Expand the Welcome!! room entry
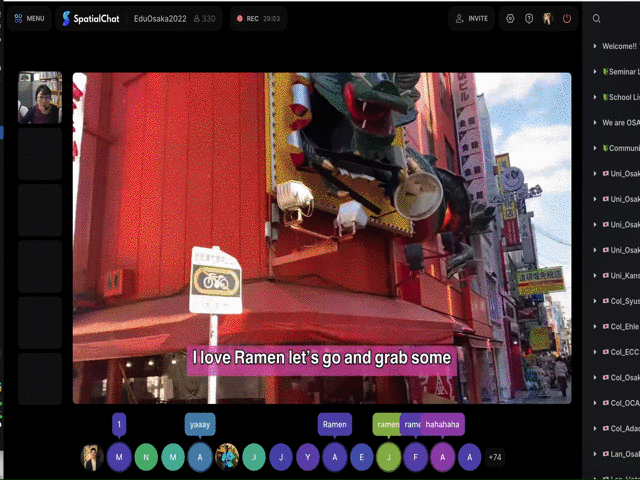Viewport: 640px width, 480px height. [595, 47]
